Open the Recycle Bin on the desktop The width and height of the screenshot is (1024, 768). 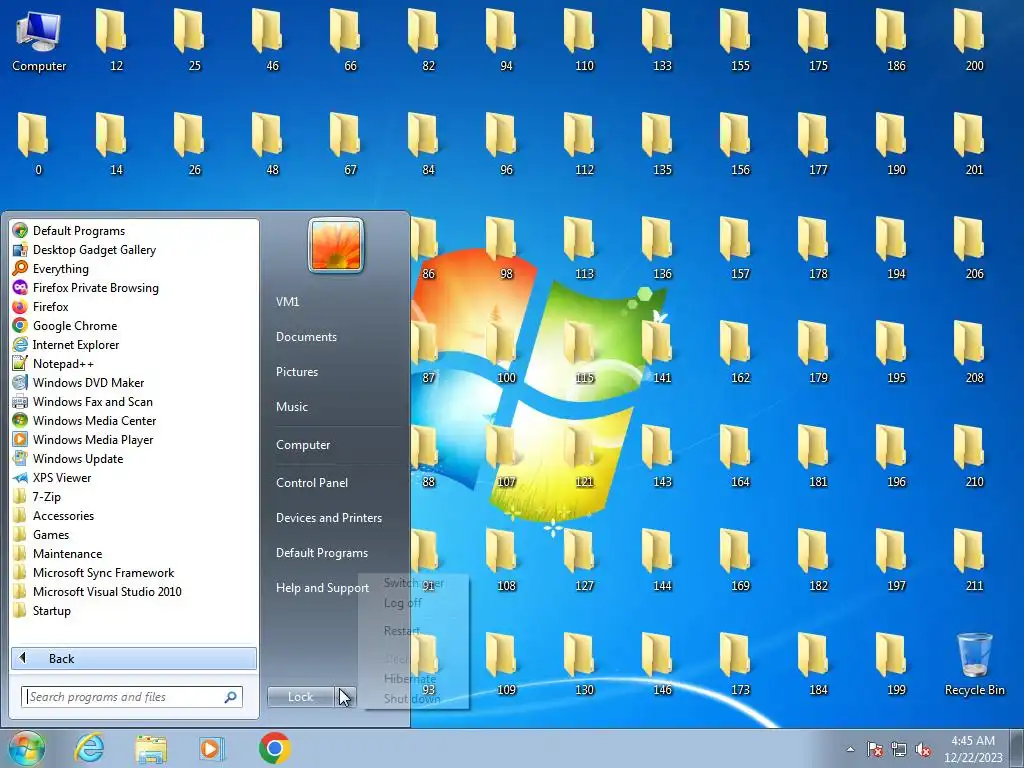(x=974, y=664)
